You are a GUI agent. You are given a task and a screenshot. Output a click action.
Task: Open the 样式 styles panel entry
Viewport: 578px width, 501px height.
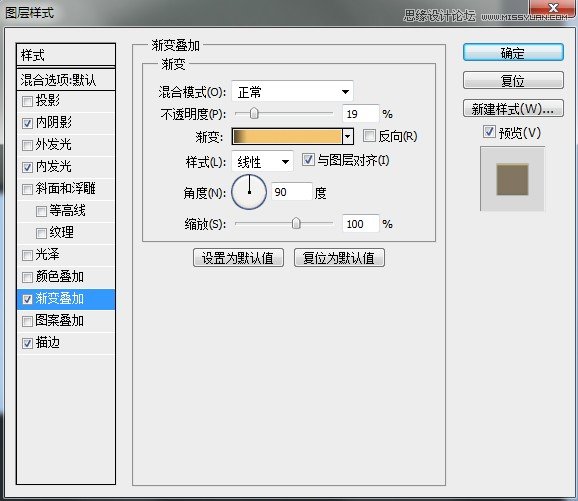pyautogui.click(x=66, y=55)
